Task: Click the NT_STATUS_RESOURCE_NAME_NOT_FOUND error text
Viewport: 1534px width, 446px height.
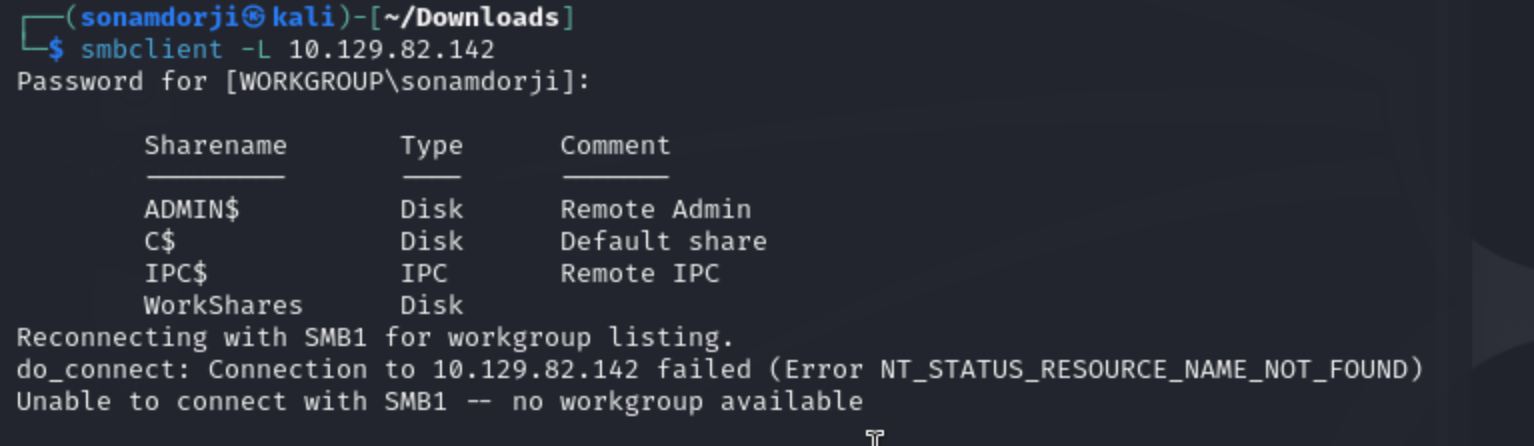Action: (1143, 369)
